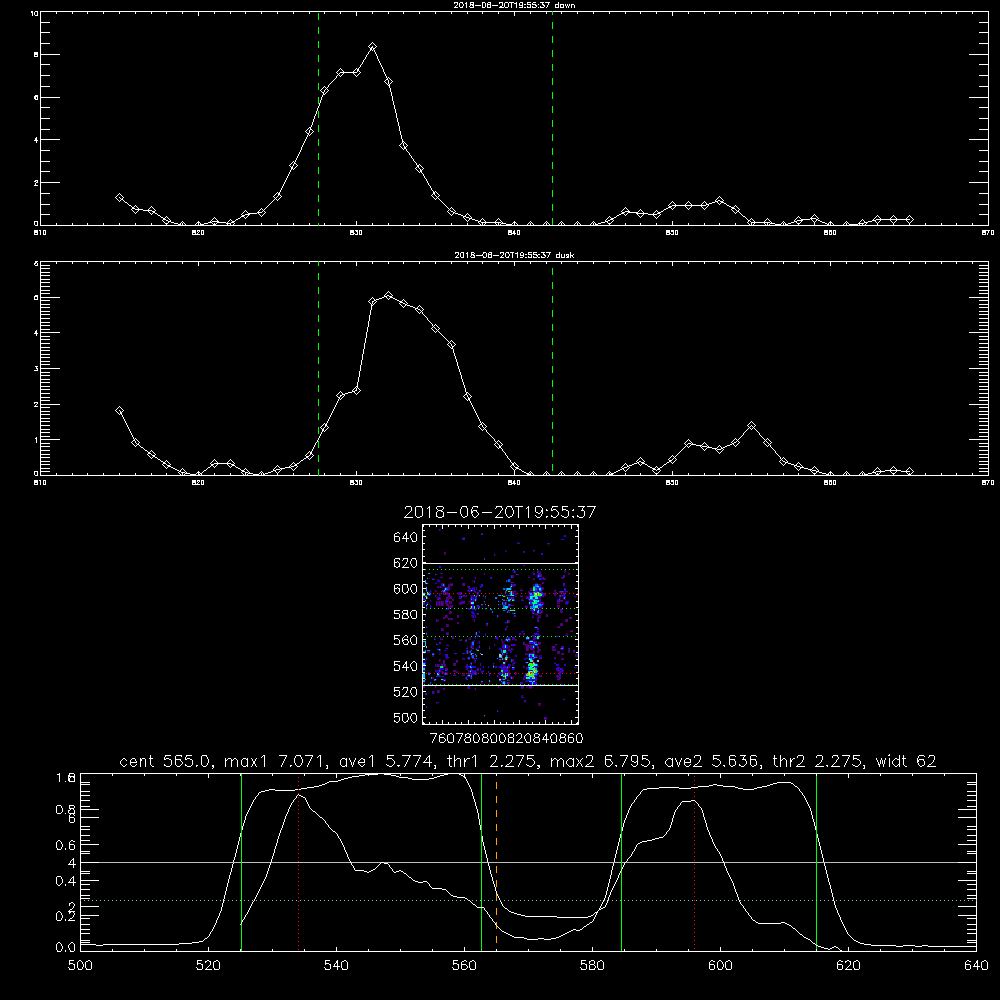Click the green solid line left of orange dashed line
Screen dimensions: 1000x1000
pos(482,861)
